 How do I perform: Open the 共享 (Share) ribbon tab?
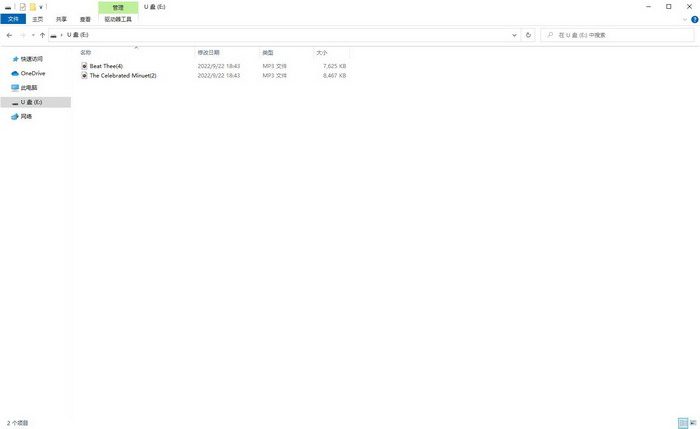coord(62,19)
